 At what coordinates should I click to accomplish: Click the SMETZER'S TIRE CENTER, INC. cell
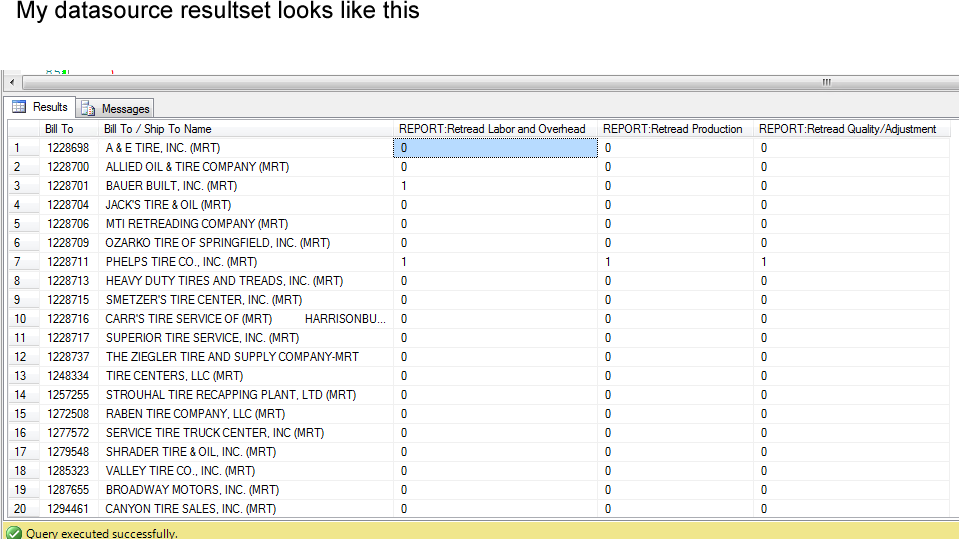pos(246,300)
